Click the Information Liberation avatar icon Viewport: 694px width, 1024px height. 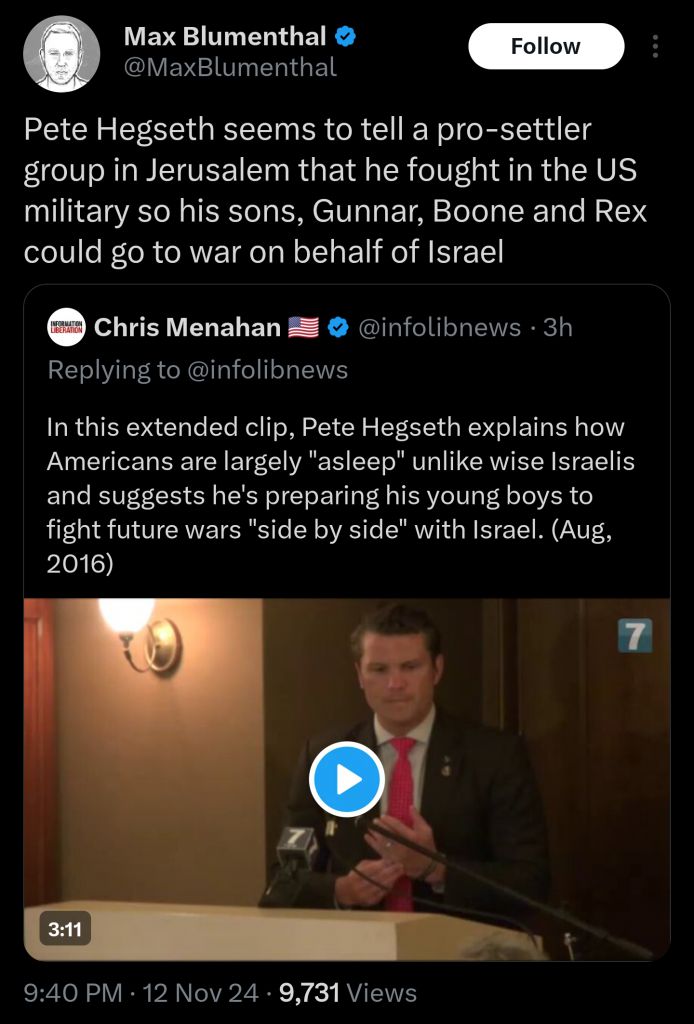(x=66, y=327)
